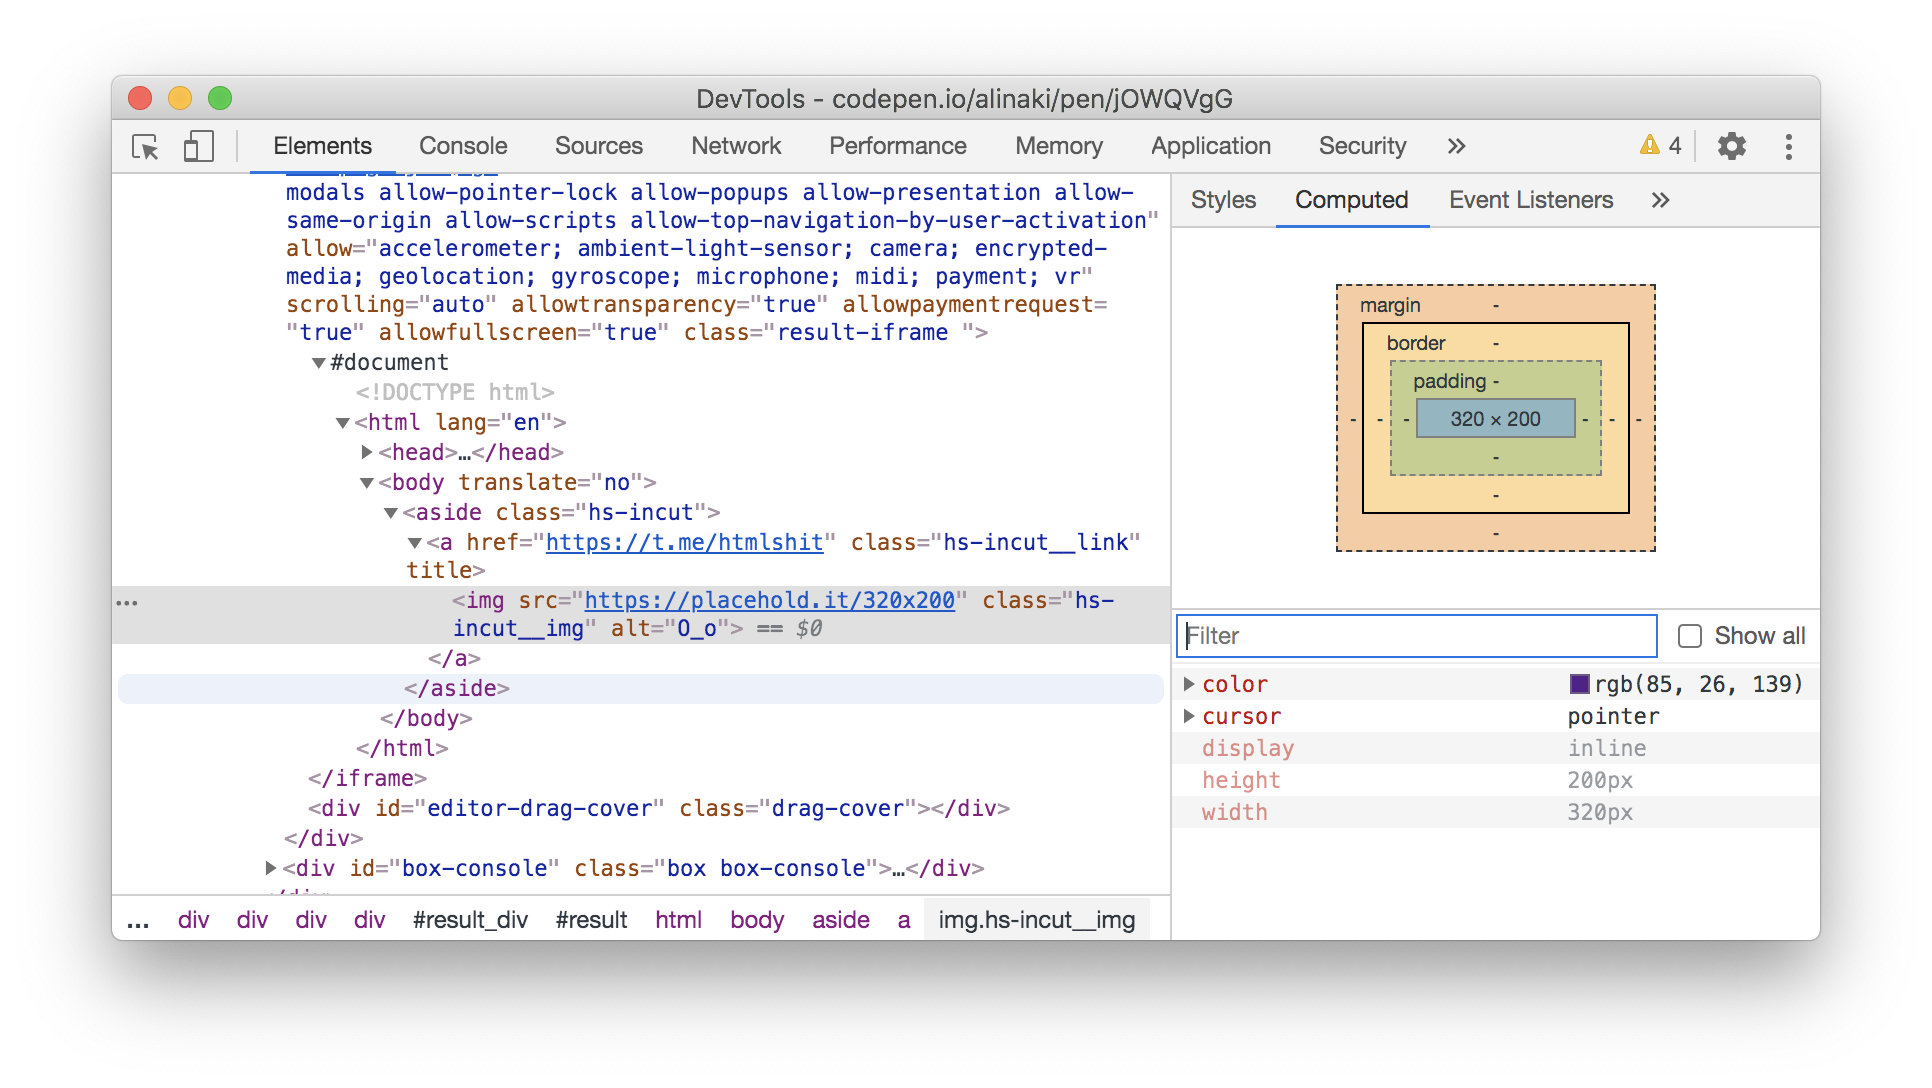This screenshot has height=1088, width=1932.
Task: Collapse the aside hs-incut element
Action: pos(391,513)
